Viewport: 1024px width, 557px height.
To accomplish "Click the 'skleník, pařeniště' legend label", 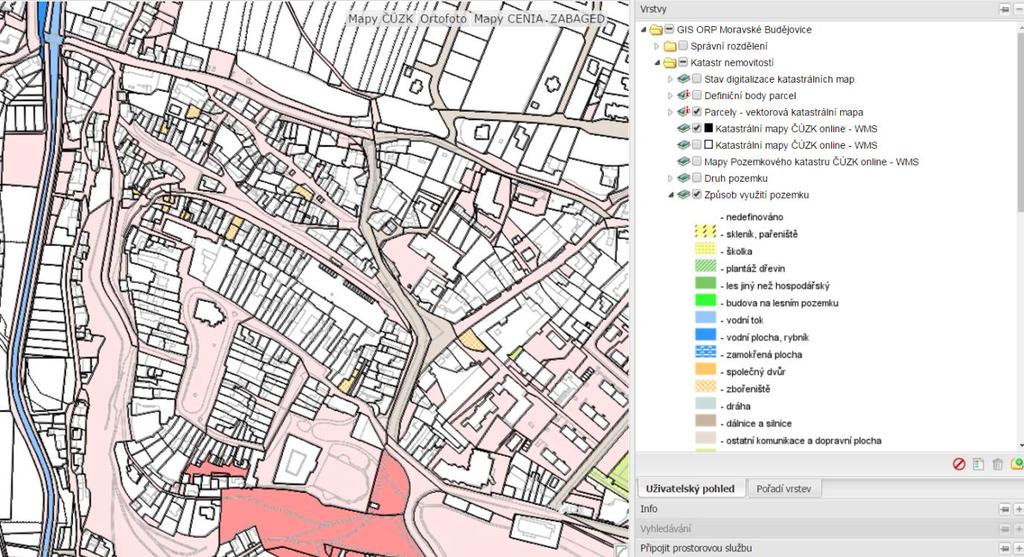I will click(760, 234).
